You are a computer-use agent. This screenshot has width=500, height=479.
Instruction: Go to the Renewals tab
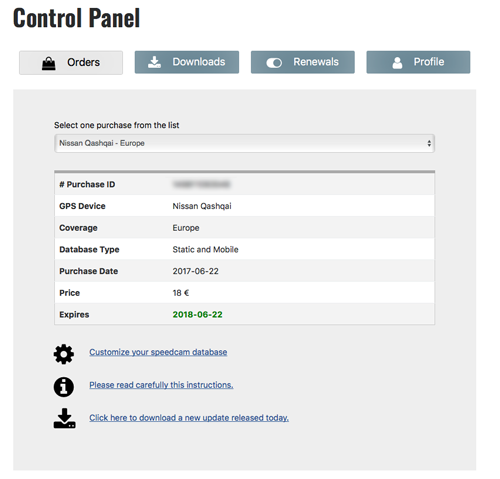click(303, 62)
